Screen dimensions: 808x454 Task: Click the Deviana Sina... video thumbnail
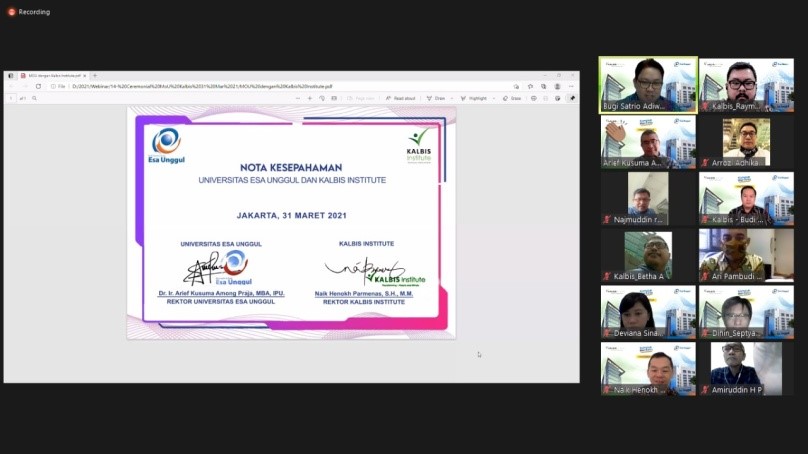648,312
